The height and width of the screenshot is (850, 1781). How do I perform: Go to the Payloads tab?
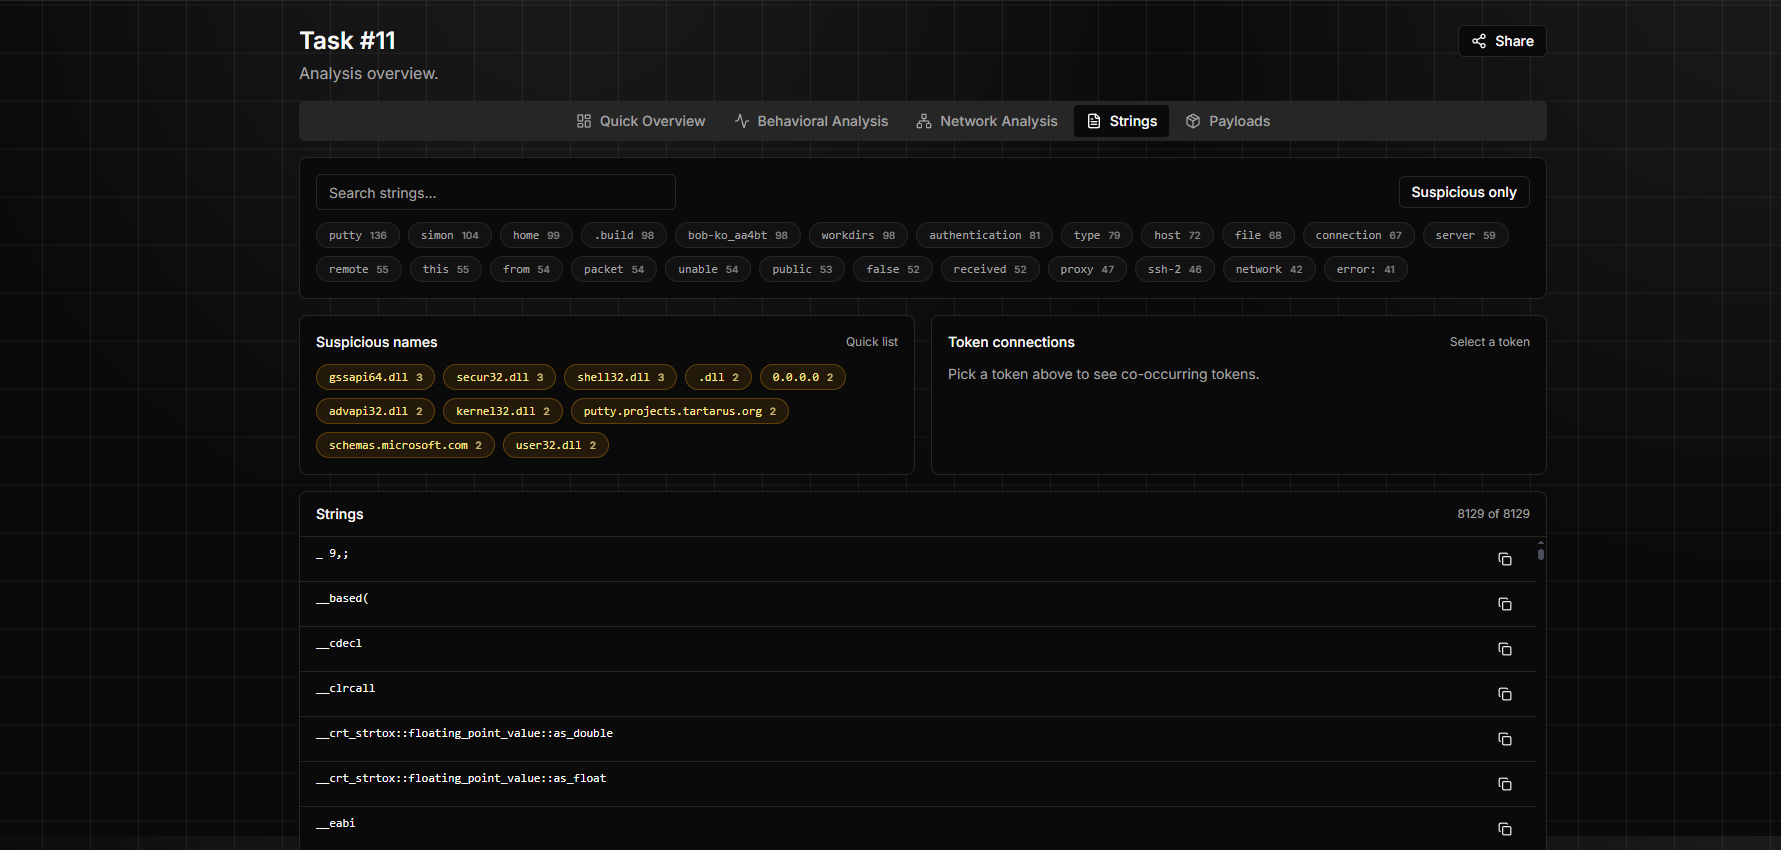click(x=1228, y=121)
